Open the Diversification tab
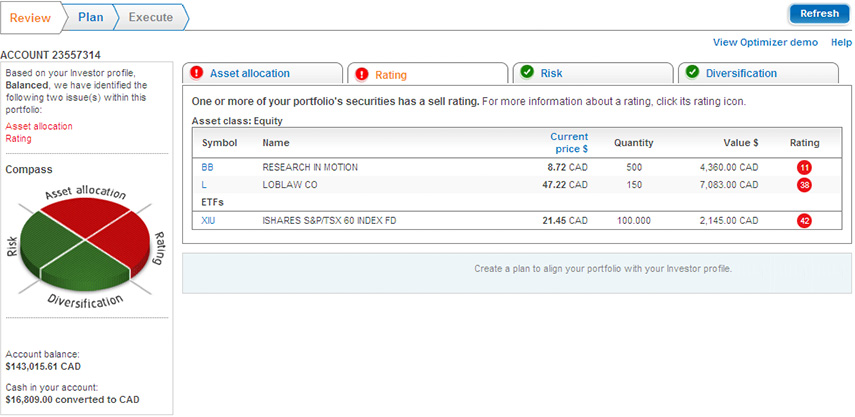The image size is (855, 417). [x=741, y=73]
